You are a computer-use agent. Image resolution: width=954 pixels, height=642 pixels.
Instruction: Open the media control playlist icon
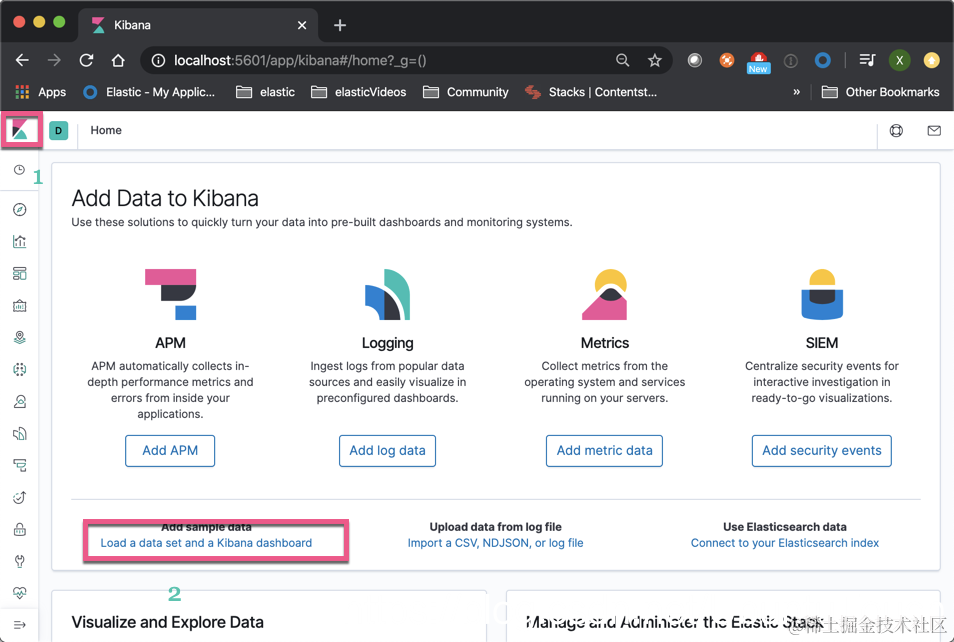[x=867, y=60]
